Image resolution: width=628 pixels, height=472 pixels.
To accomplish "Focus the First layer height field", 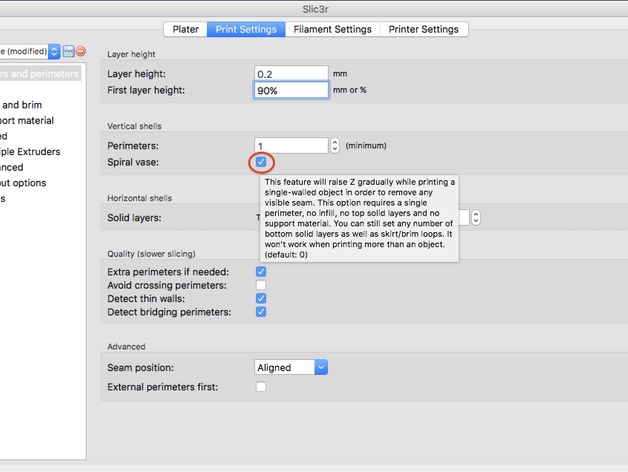I will pyautogui.click(x=291, y=90).
